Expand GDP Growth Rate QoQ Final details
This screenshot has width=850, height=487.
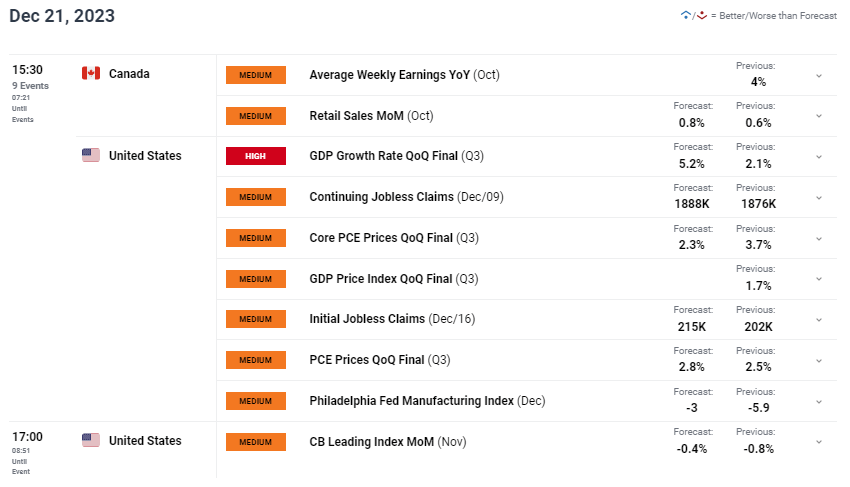(819, 157)
